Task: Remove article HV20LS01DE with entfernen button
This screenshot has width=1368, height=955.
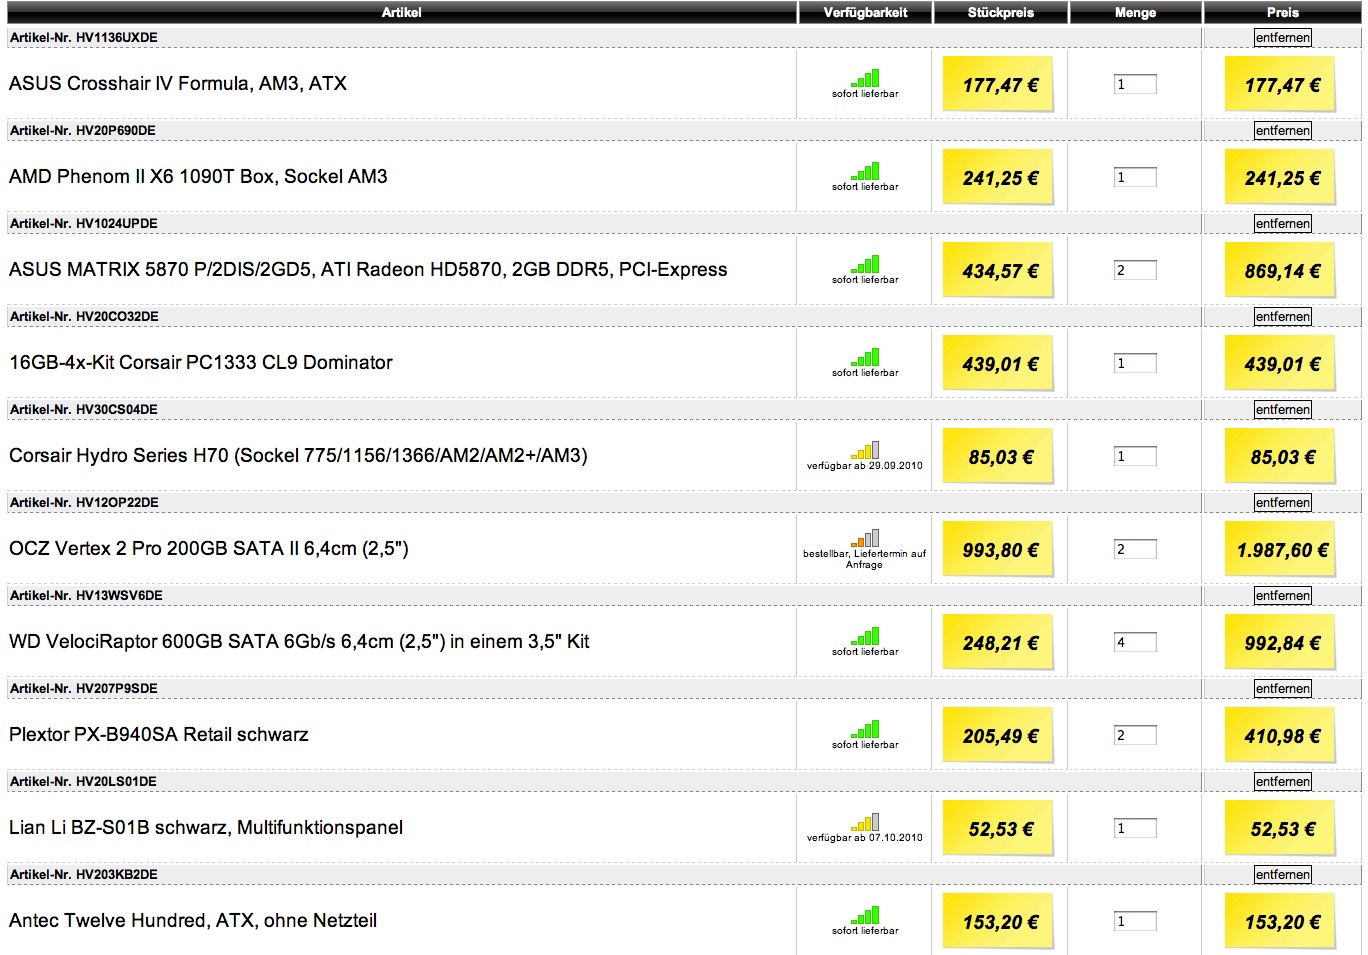Action: pyautogui.click(x=1283, y=782)
